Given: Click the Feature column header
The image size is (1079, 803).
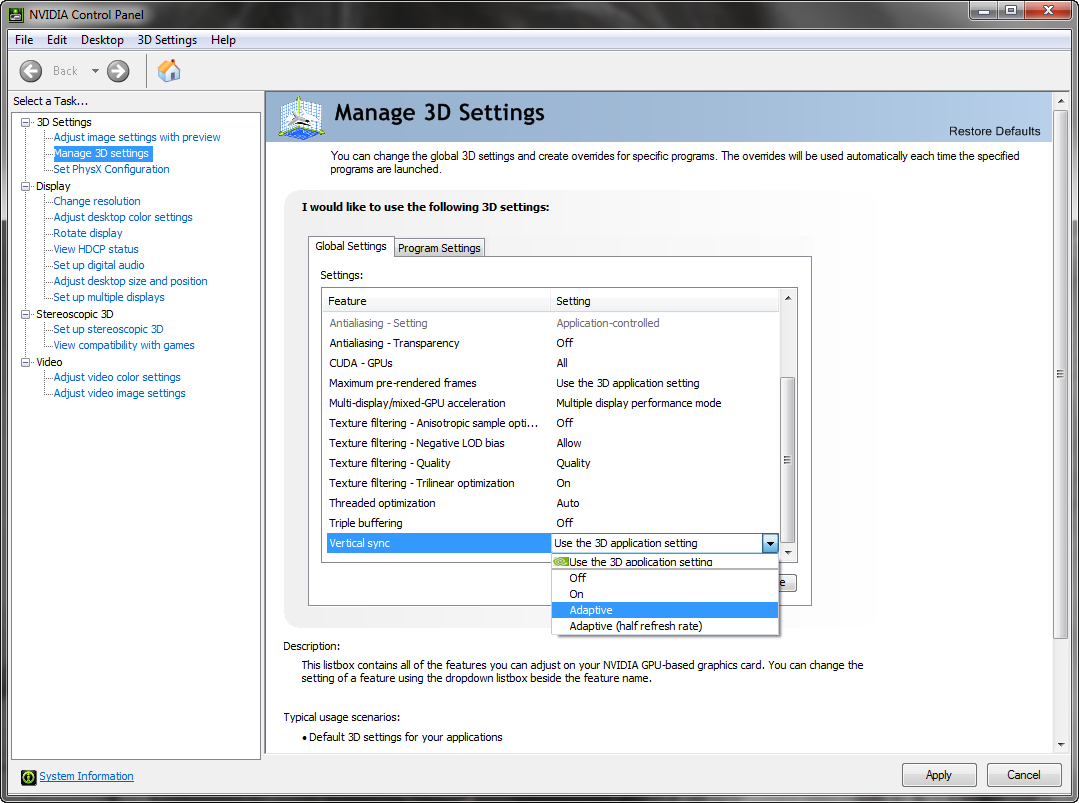Looking at the screenshot, I should click(437, 301).
